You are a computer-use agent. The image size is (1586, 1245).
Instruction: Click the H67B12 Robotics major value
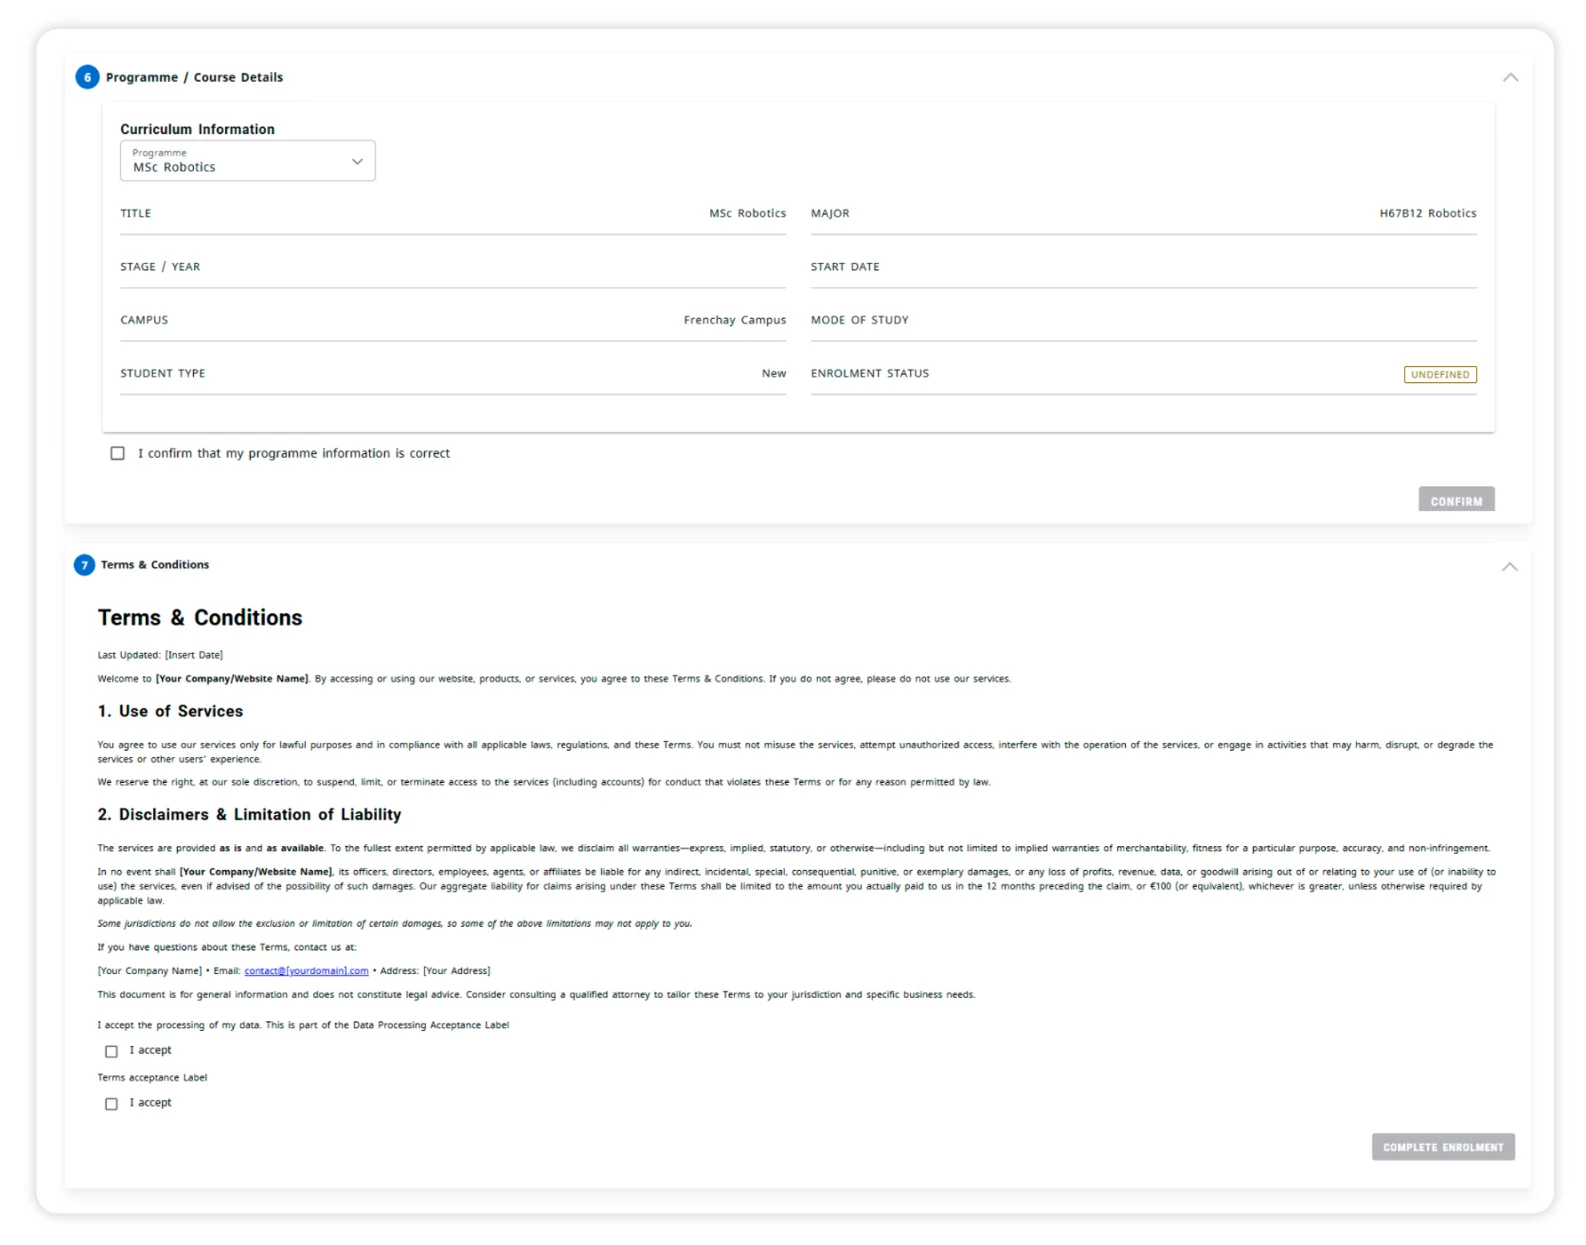1427,213
